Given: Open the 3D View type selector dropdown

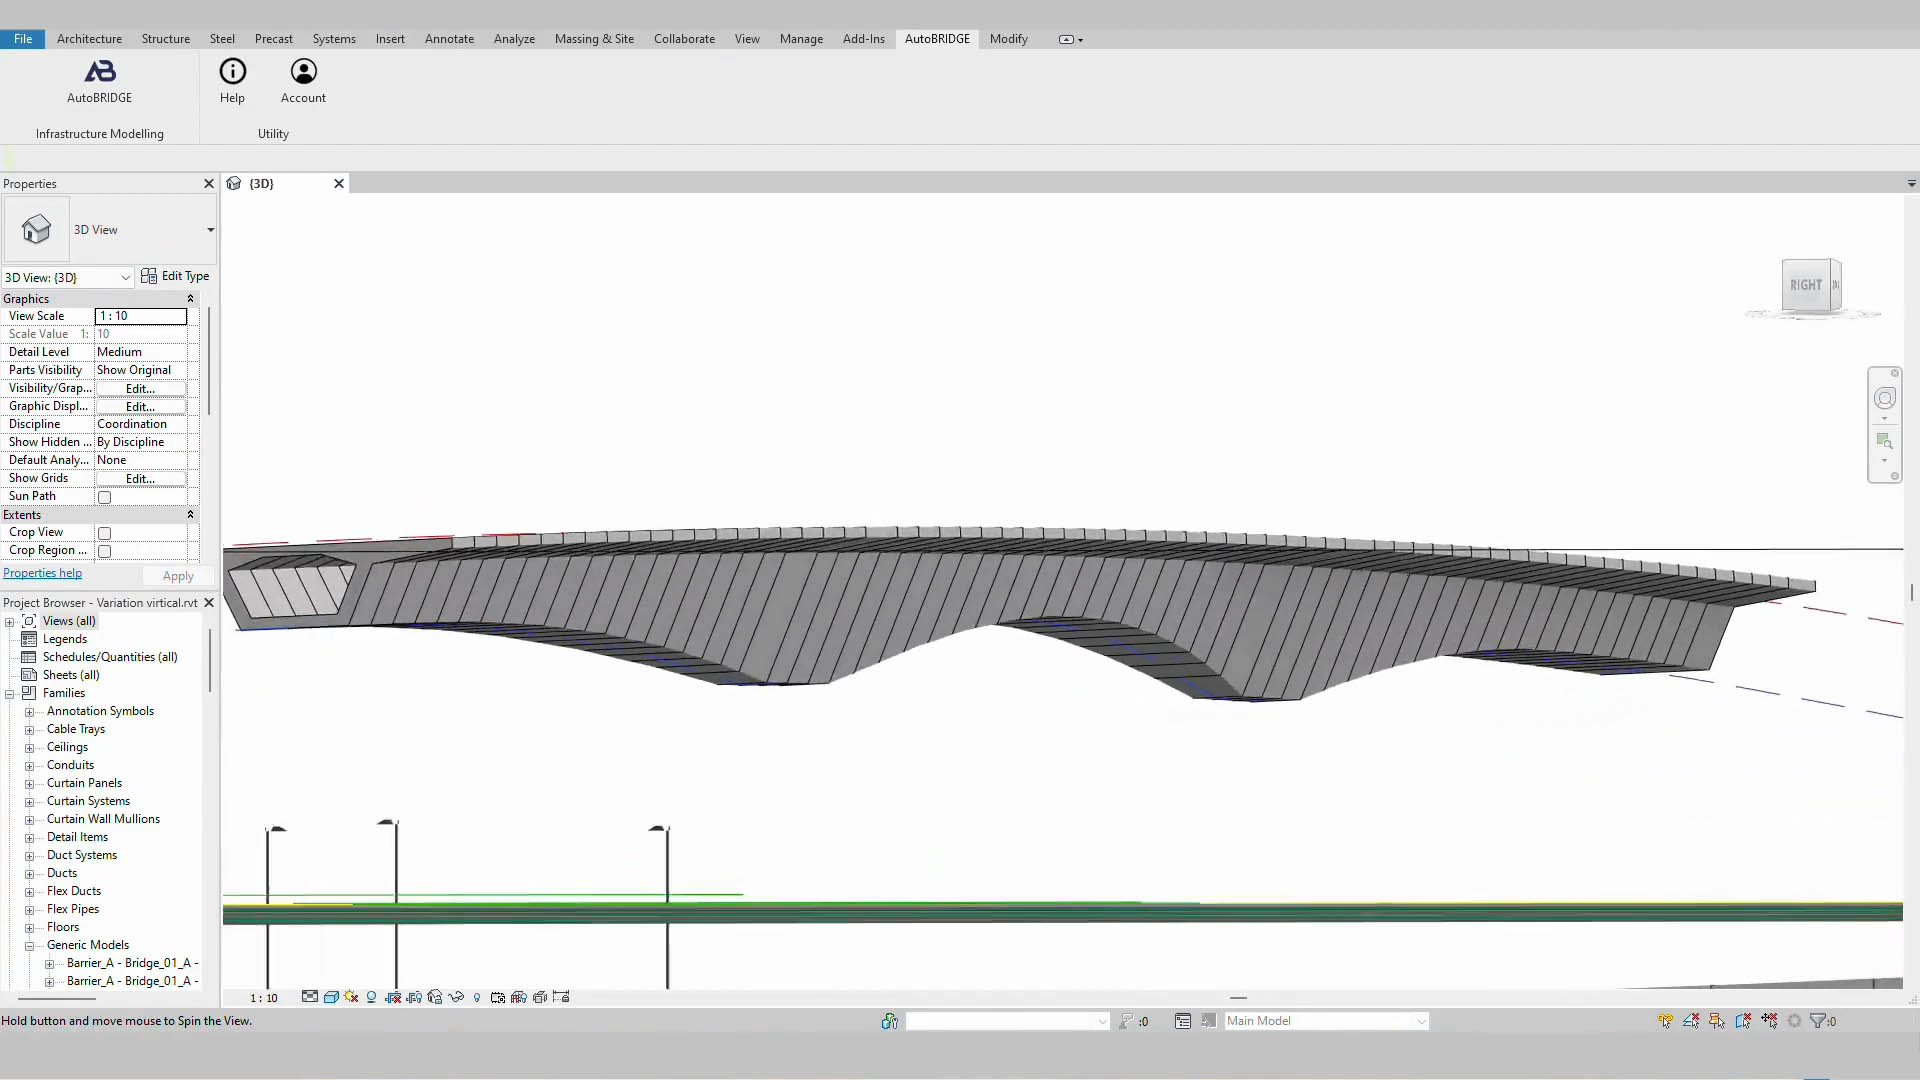Looking at the screenshot, I should 210,230.
